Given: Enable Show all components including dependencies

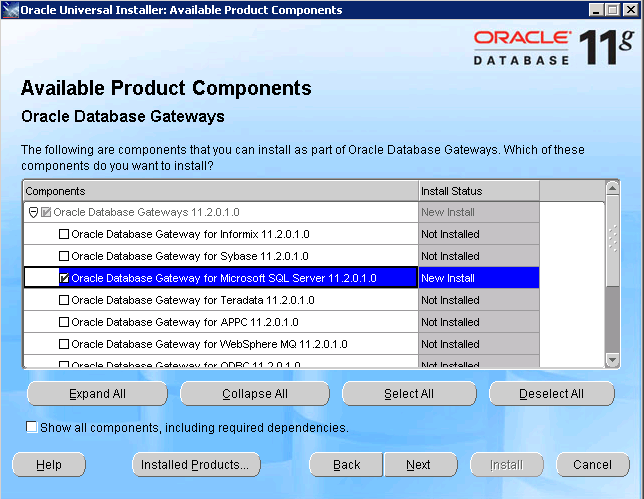Looking at the screenshot, I should [31, 427].
